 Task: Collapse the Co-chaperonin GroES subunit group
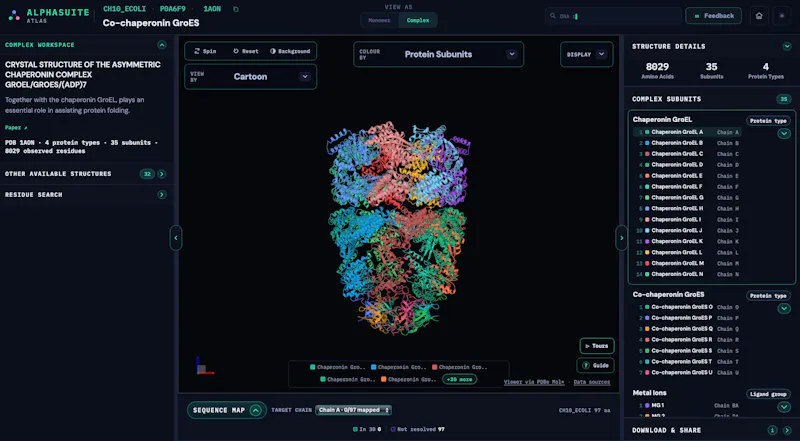point(784,308)
